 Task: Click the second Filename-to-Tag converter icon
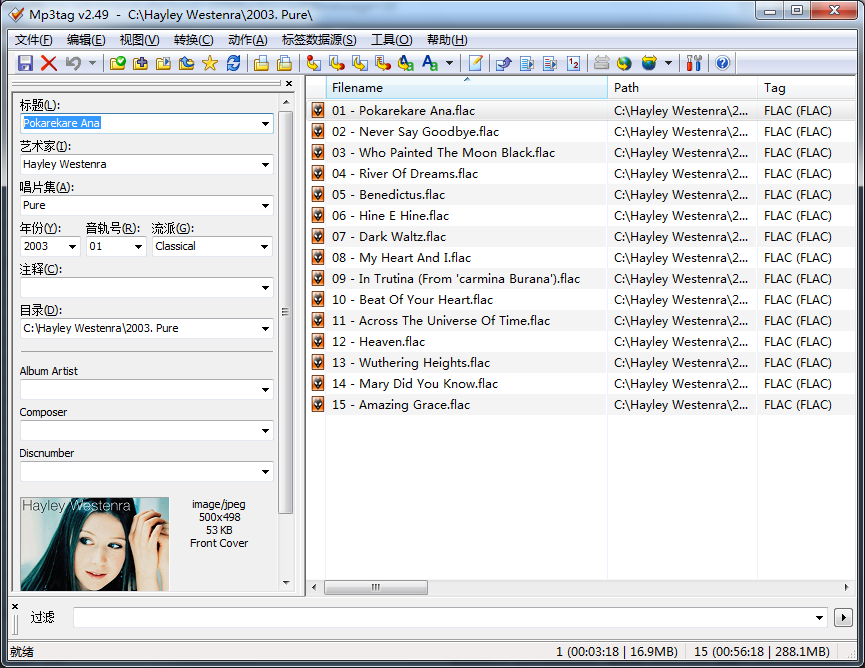[337, 63]
